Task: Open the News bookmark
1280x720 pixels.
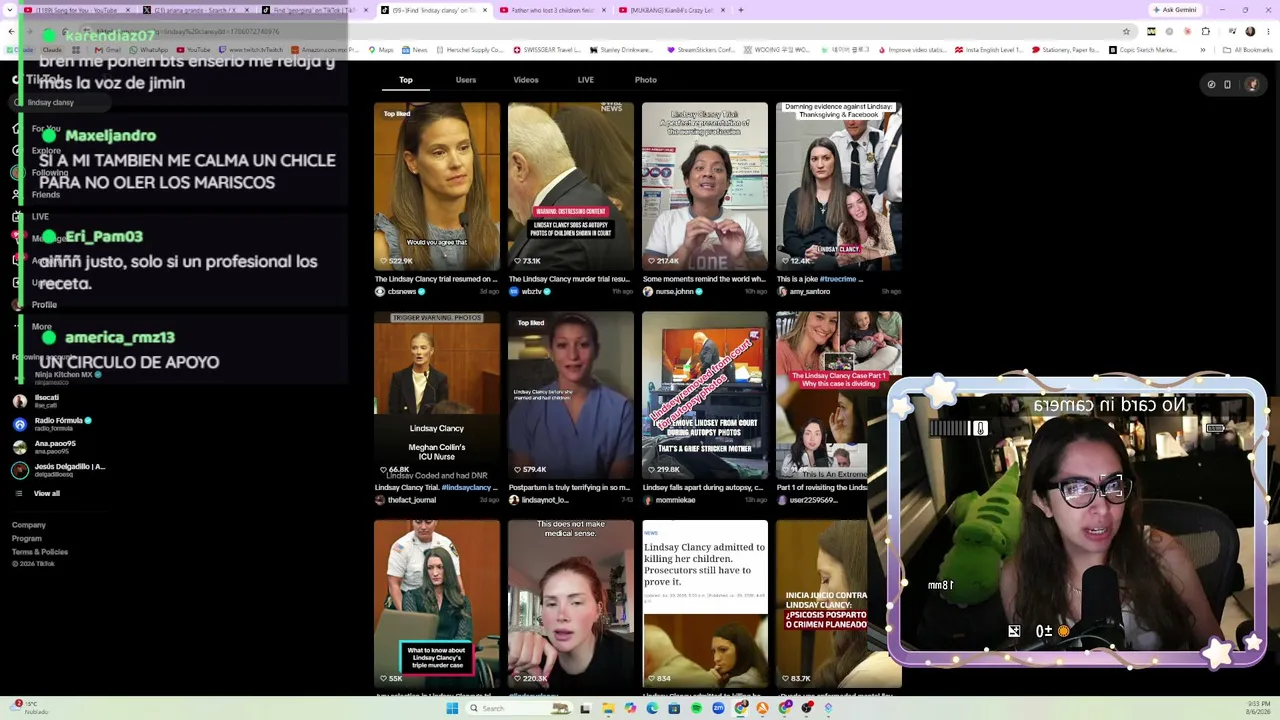Action: (415, 50)
